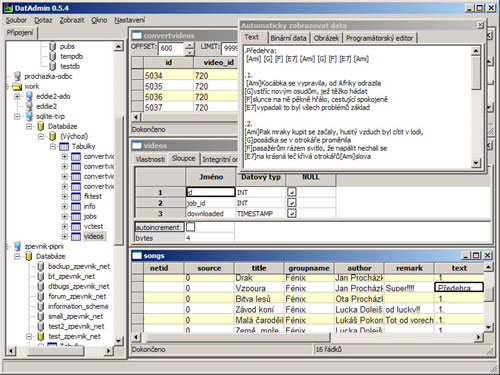
Task: Click the prochazka-odbc connection icon
Action: pos(17,76)
